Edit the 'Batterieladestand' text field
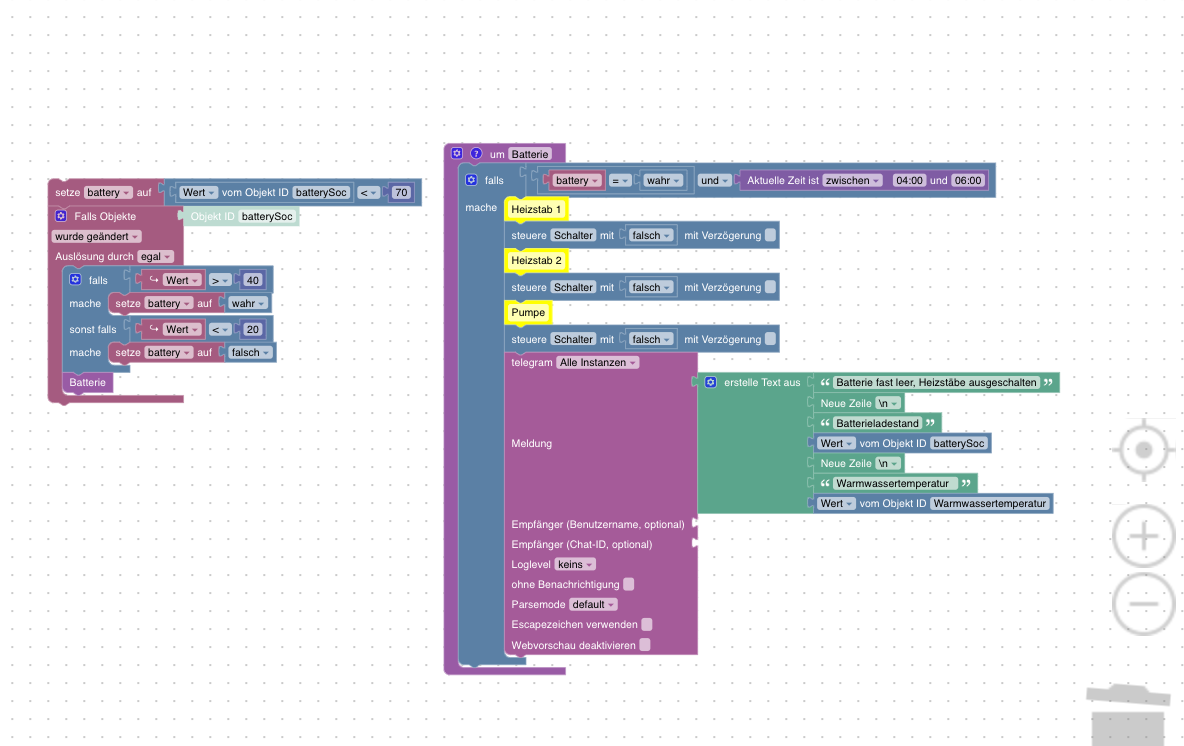Viewport: 1184px width, 746px height. (877, 423)
